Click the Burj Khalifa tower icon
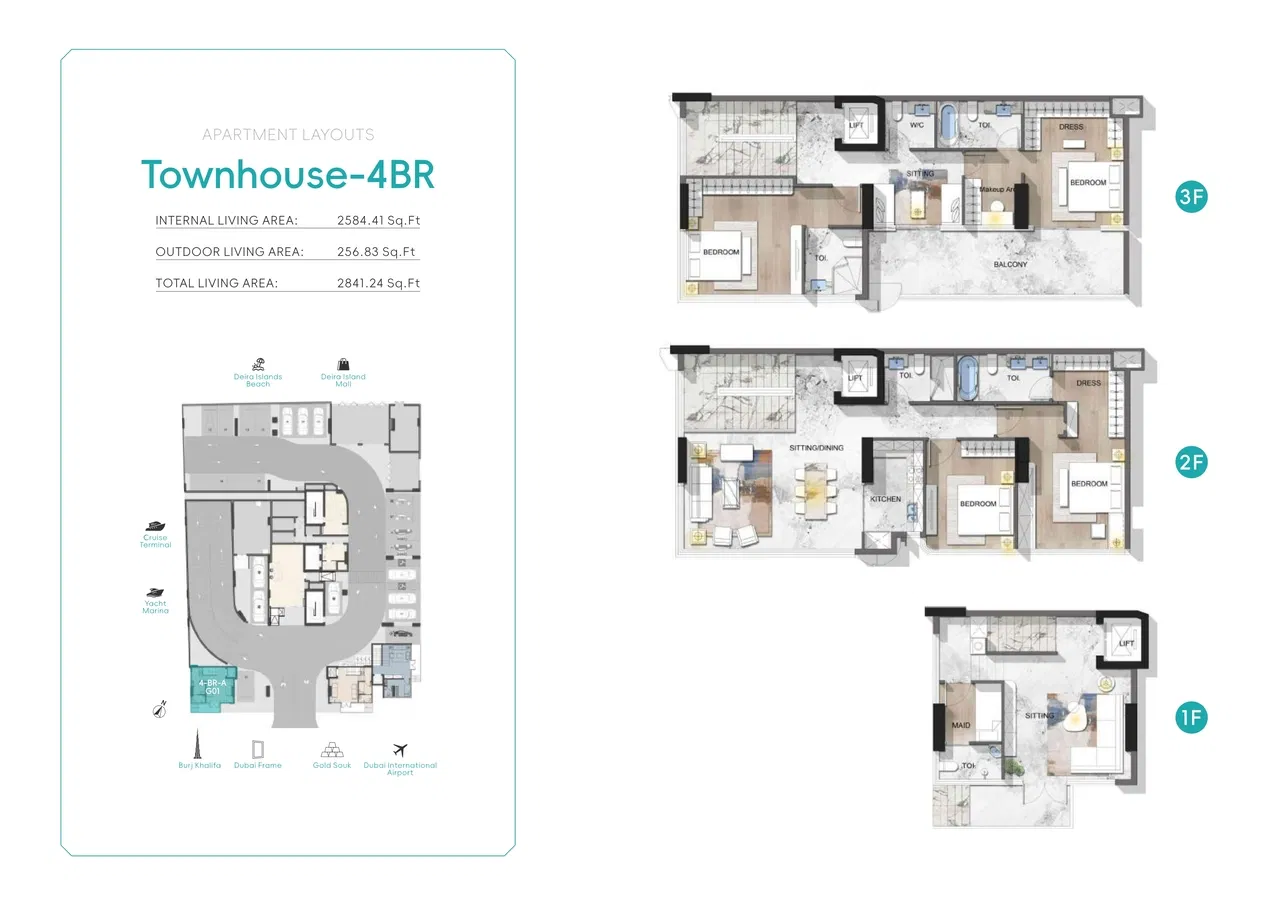This screenshot has width=1280, height=905. click(x=199, y=746)
